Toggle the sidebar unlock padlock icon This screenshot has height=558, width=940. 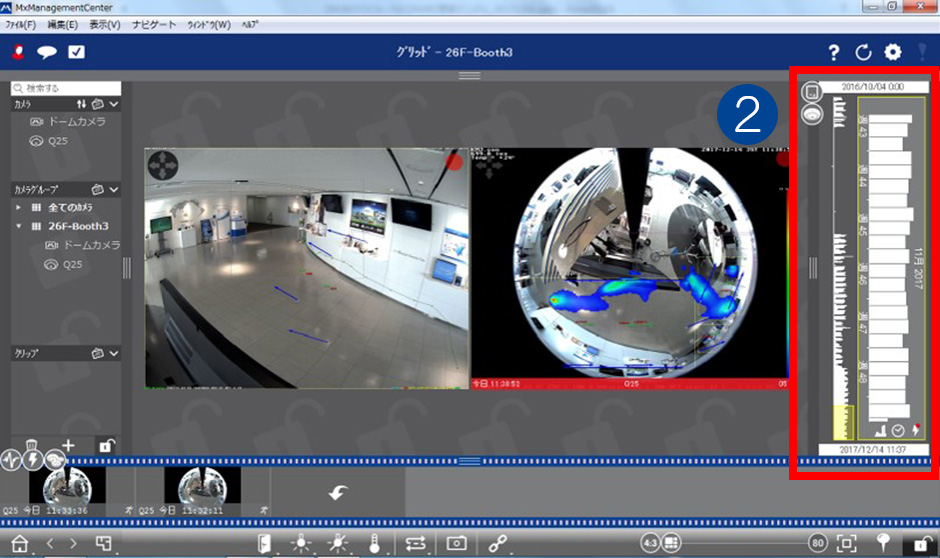[x=106, y=445]
